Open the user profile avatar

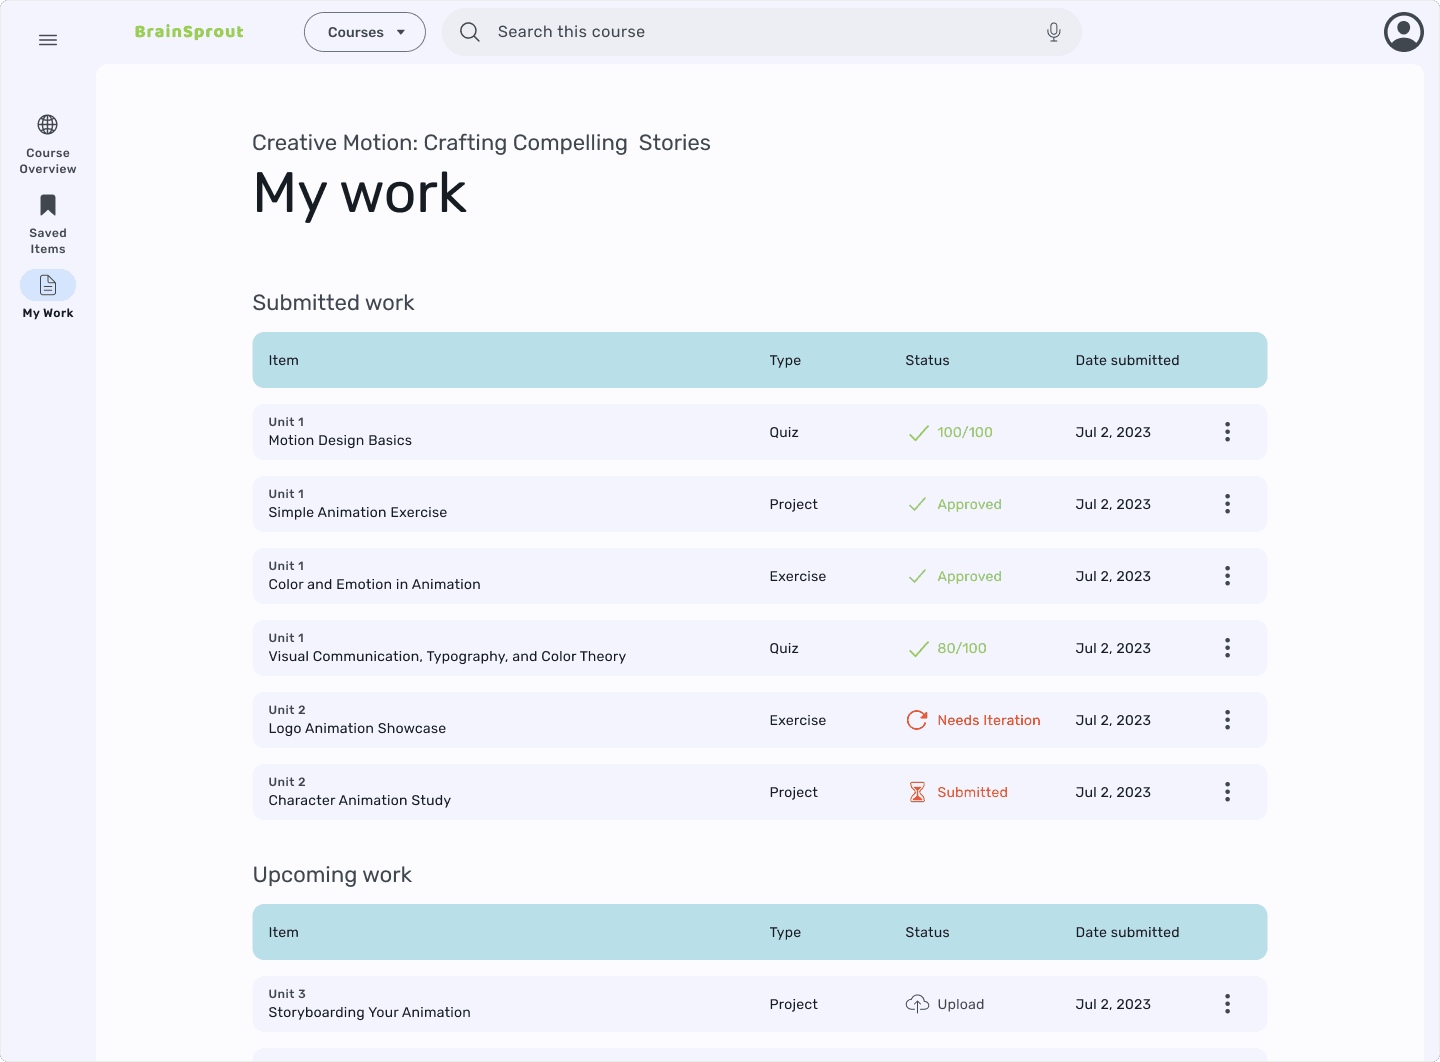[1404, 32]
